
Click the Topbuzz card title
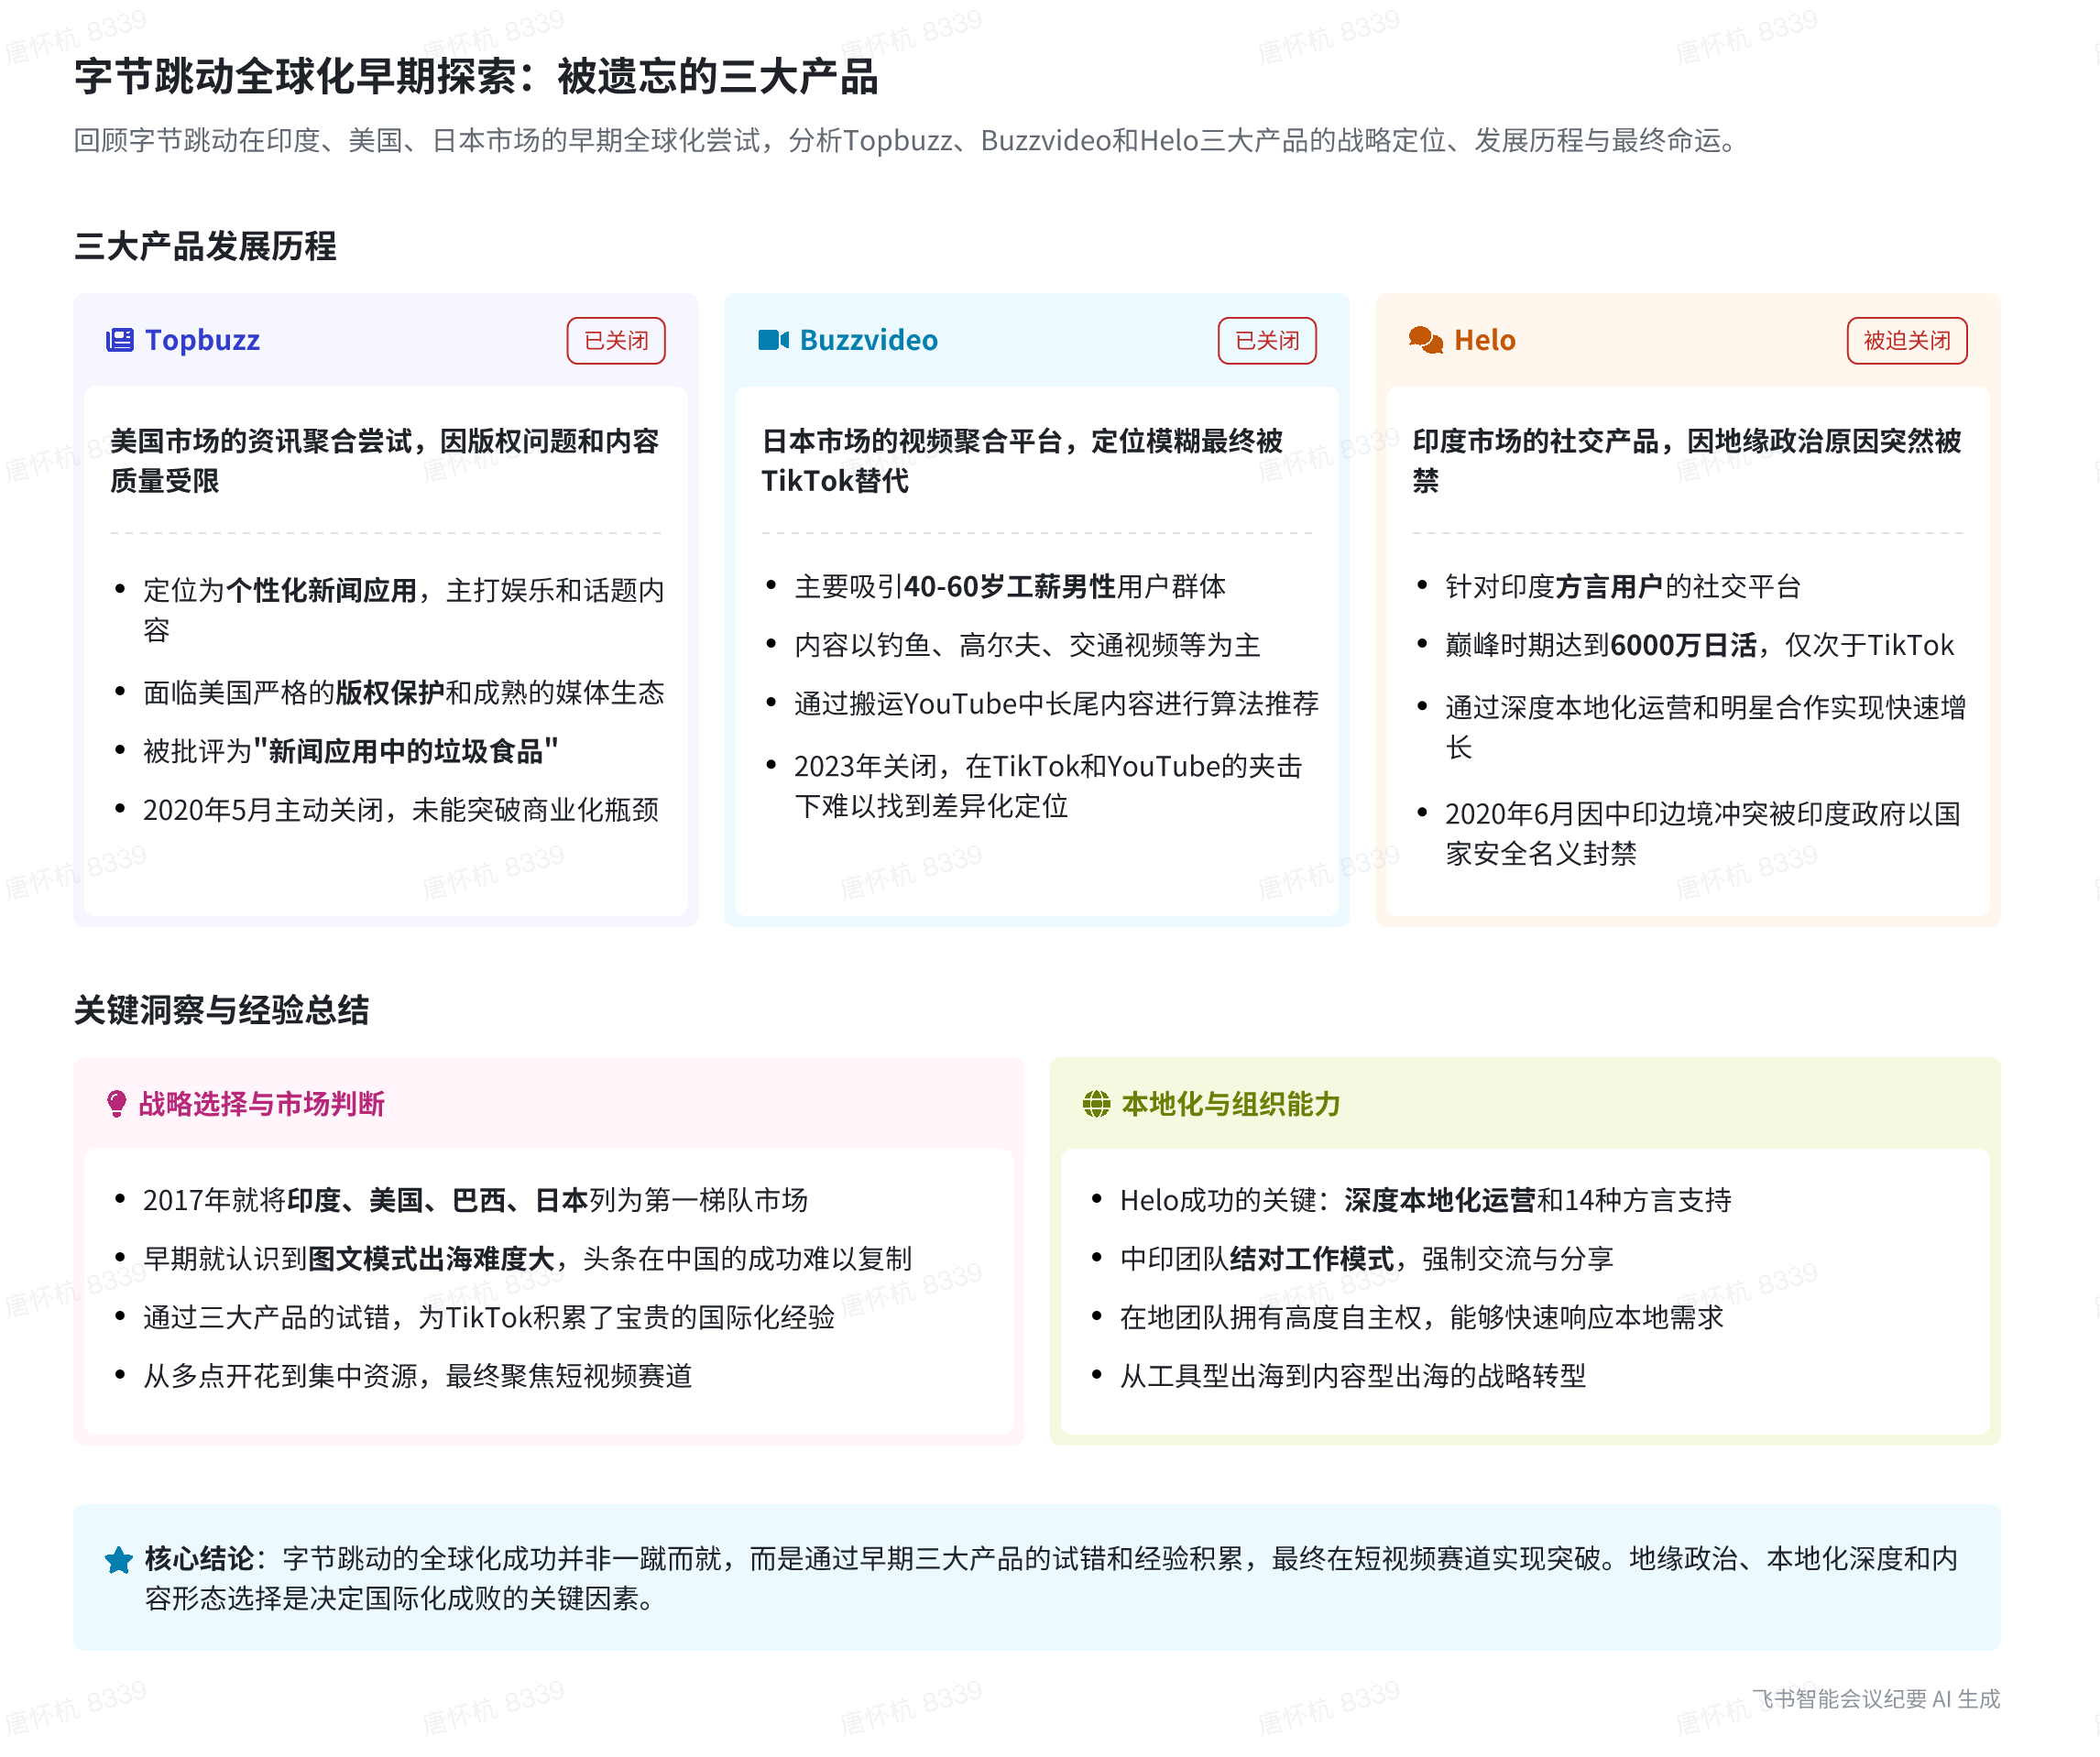click(202, 340)
